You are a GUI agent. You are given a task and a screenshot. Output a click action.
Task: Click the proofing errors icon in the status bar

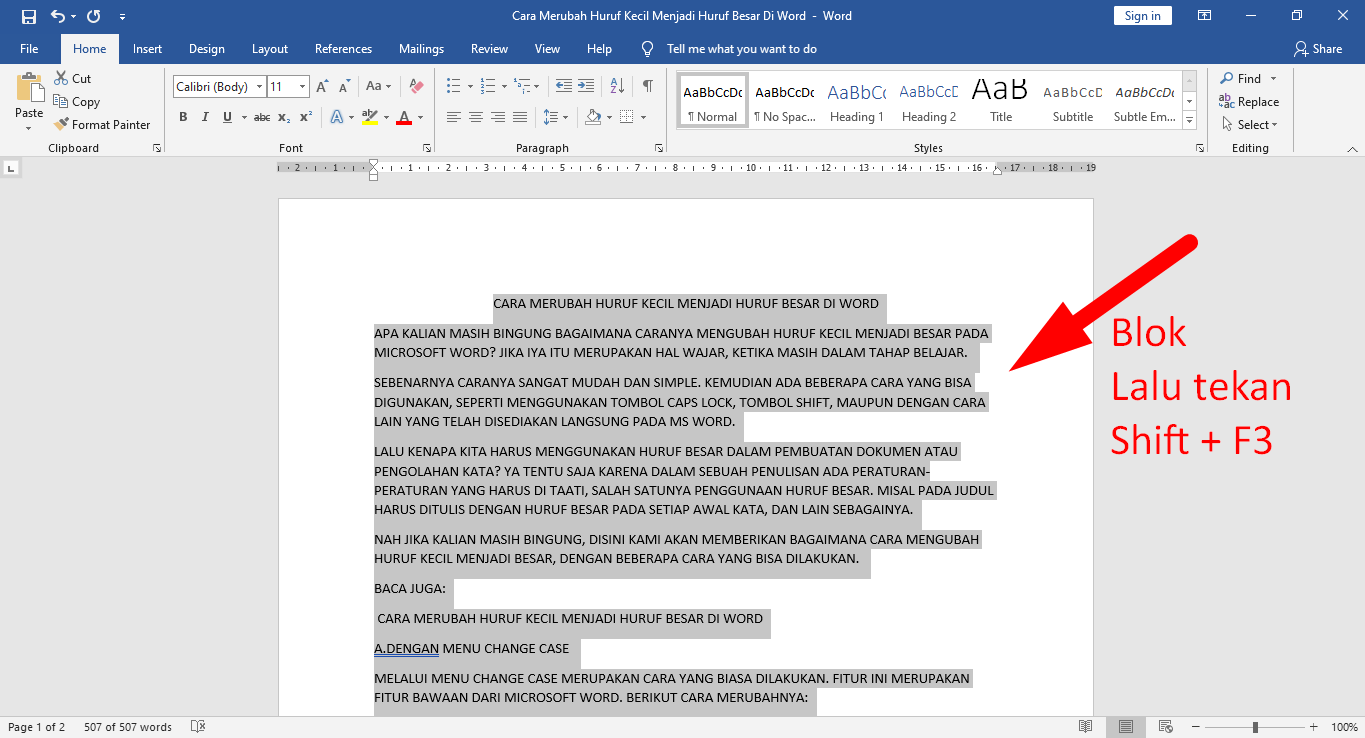[x=198, y=727]
